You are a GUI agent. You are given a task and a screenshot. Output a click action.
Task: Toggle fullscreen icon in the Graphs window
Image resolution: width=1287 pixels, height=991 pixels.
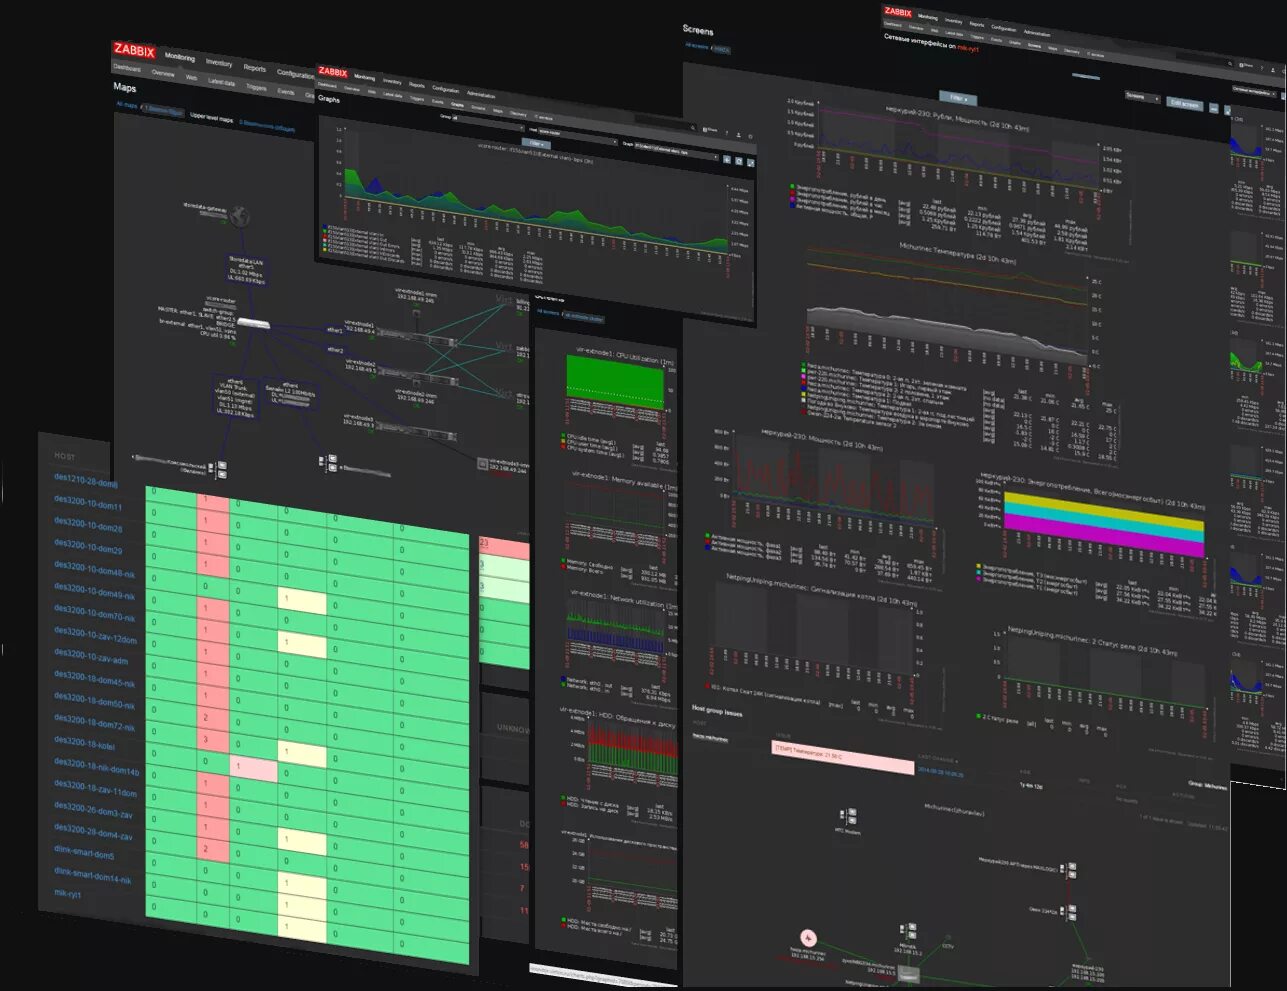point(751,162)
